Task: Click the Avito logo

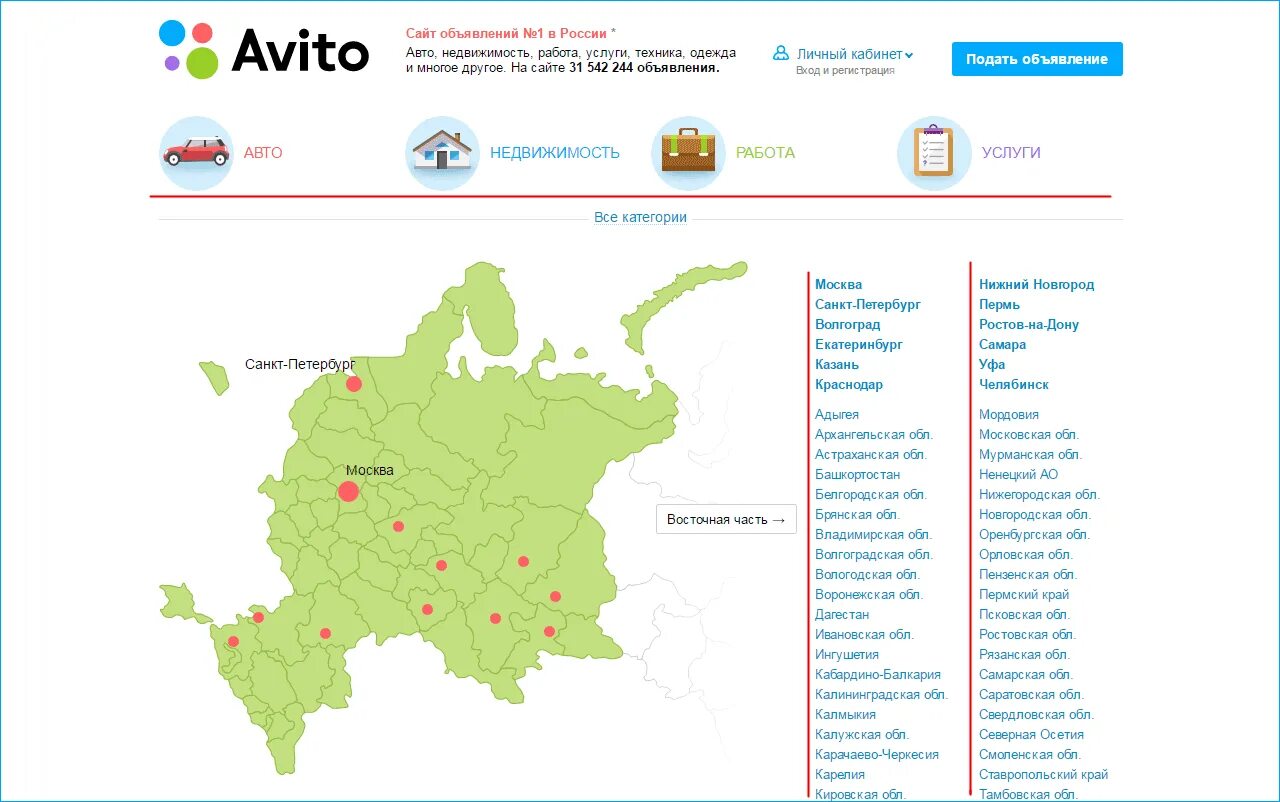Action: tap(264, 49)
